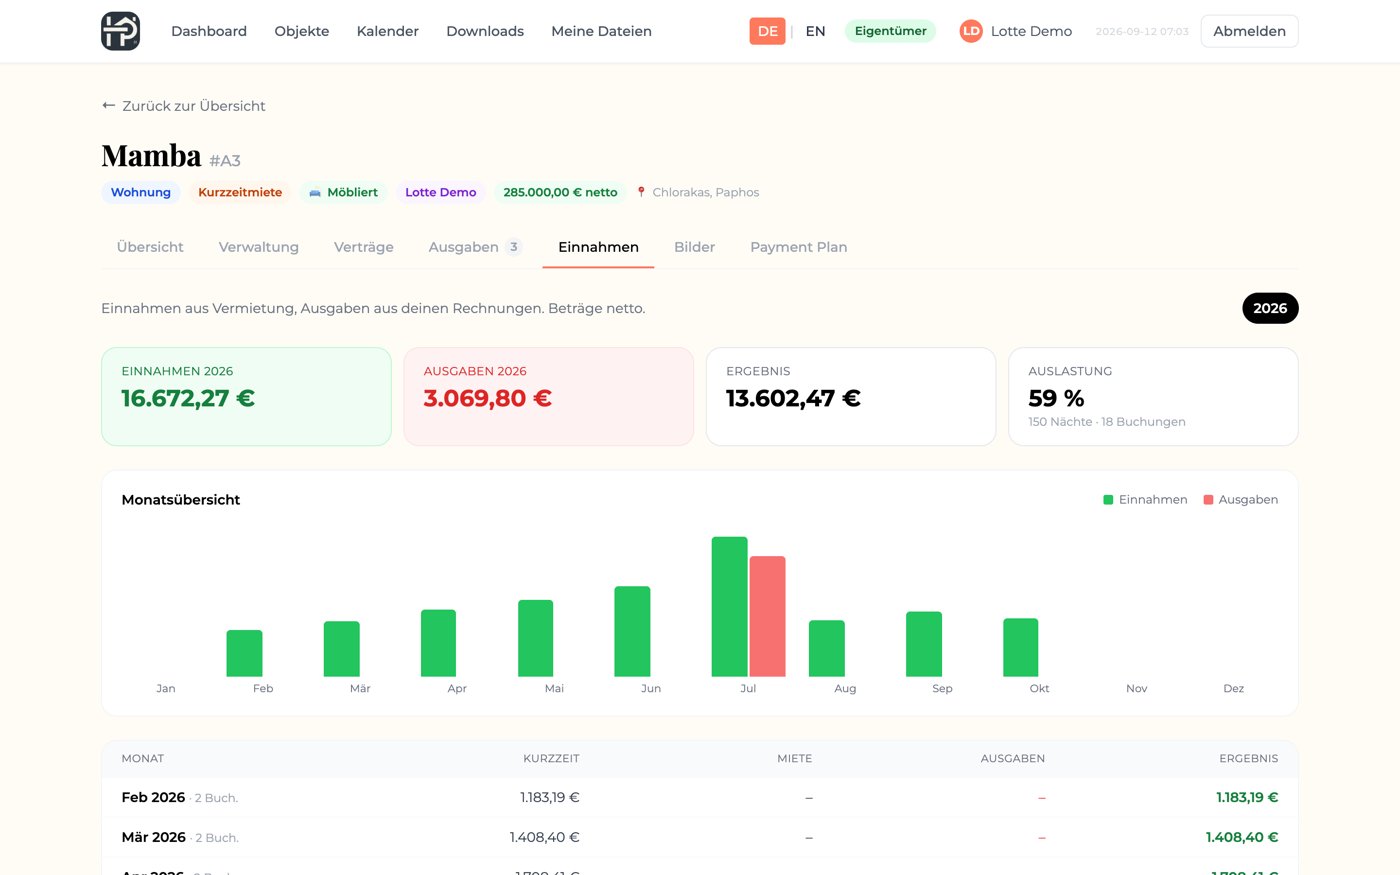
Task: Click the LD user avatar
Action: tap(971, 31)
